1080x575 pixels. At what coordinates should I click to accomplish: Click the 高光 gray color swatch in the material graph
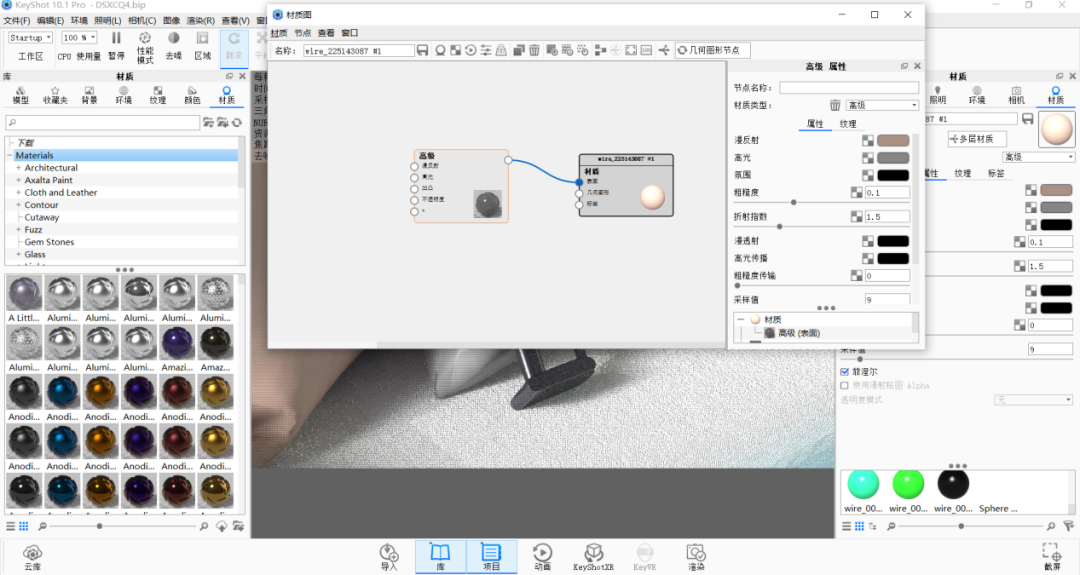click(893, 158)
